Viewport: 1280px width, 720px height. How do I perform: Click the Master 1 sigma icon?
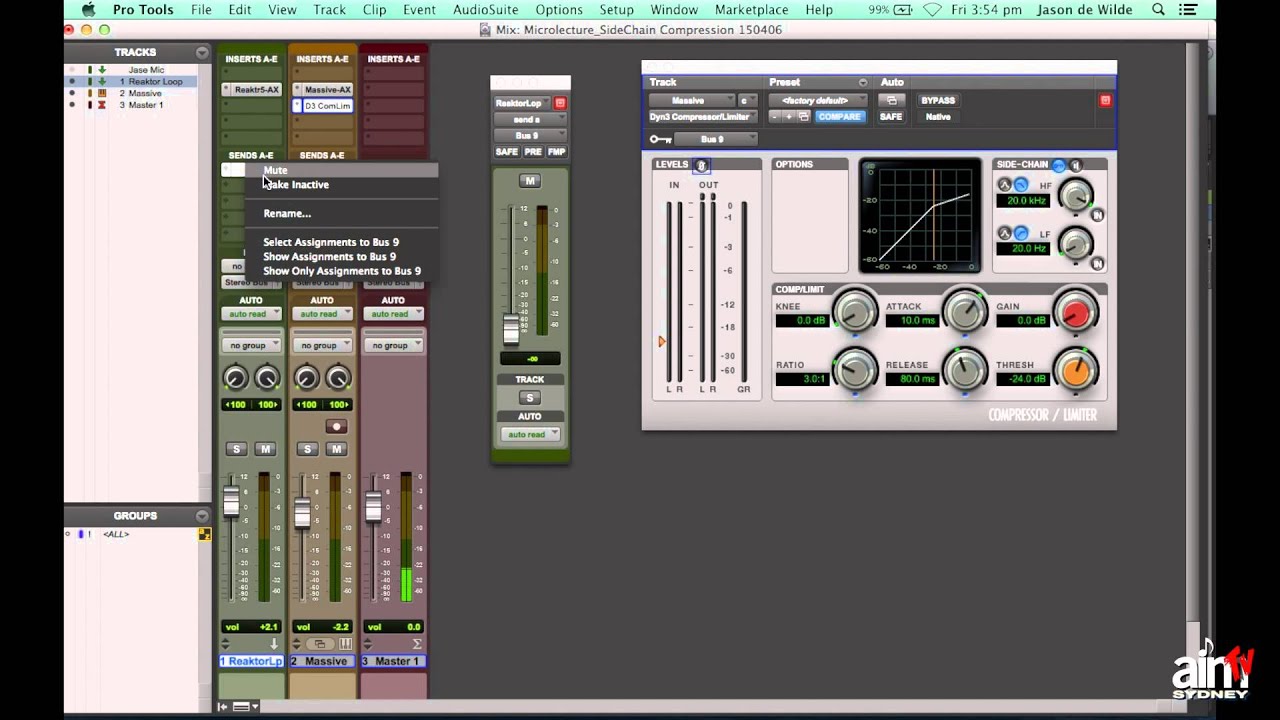click(x=417, y=644)
